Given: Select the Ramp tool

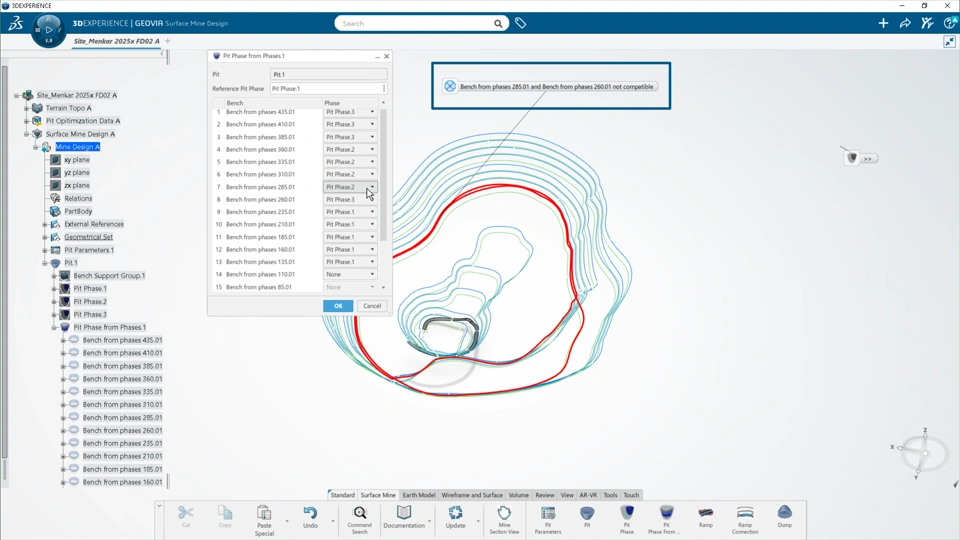Looking at the screenshot, I should point(705,516).
